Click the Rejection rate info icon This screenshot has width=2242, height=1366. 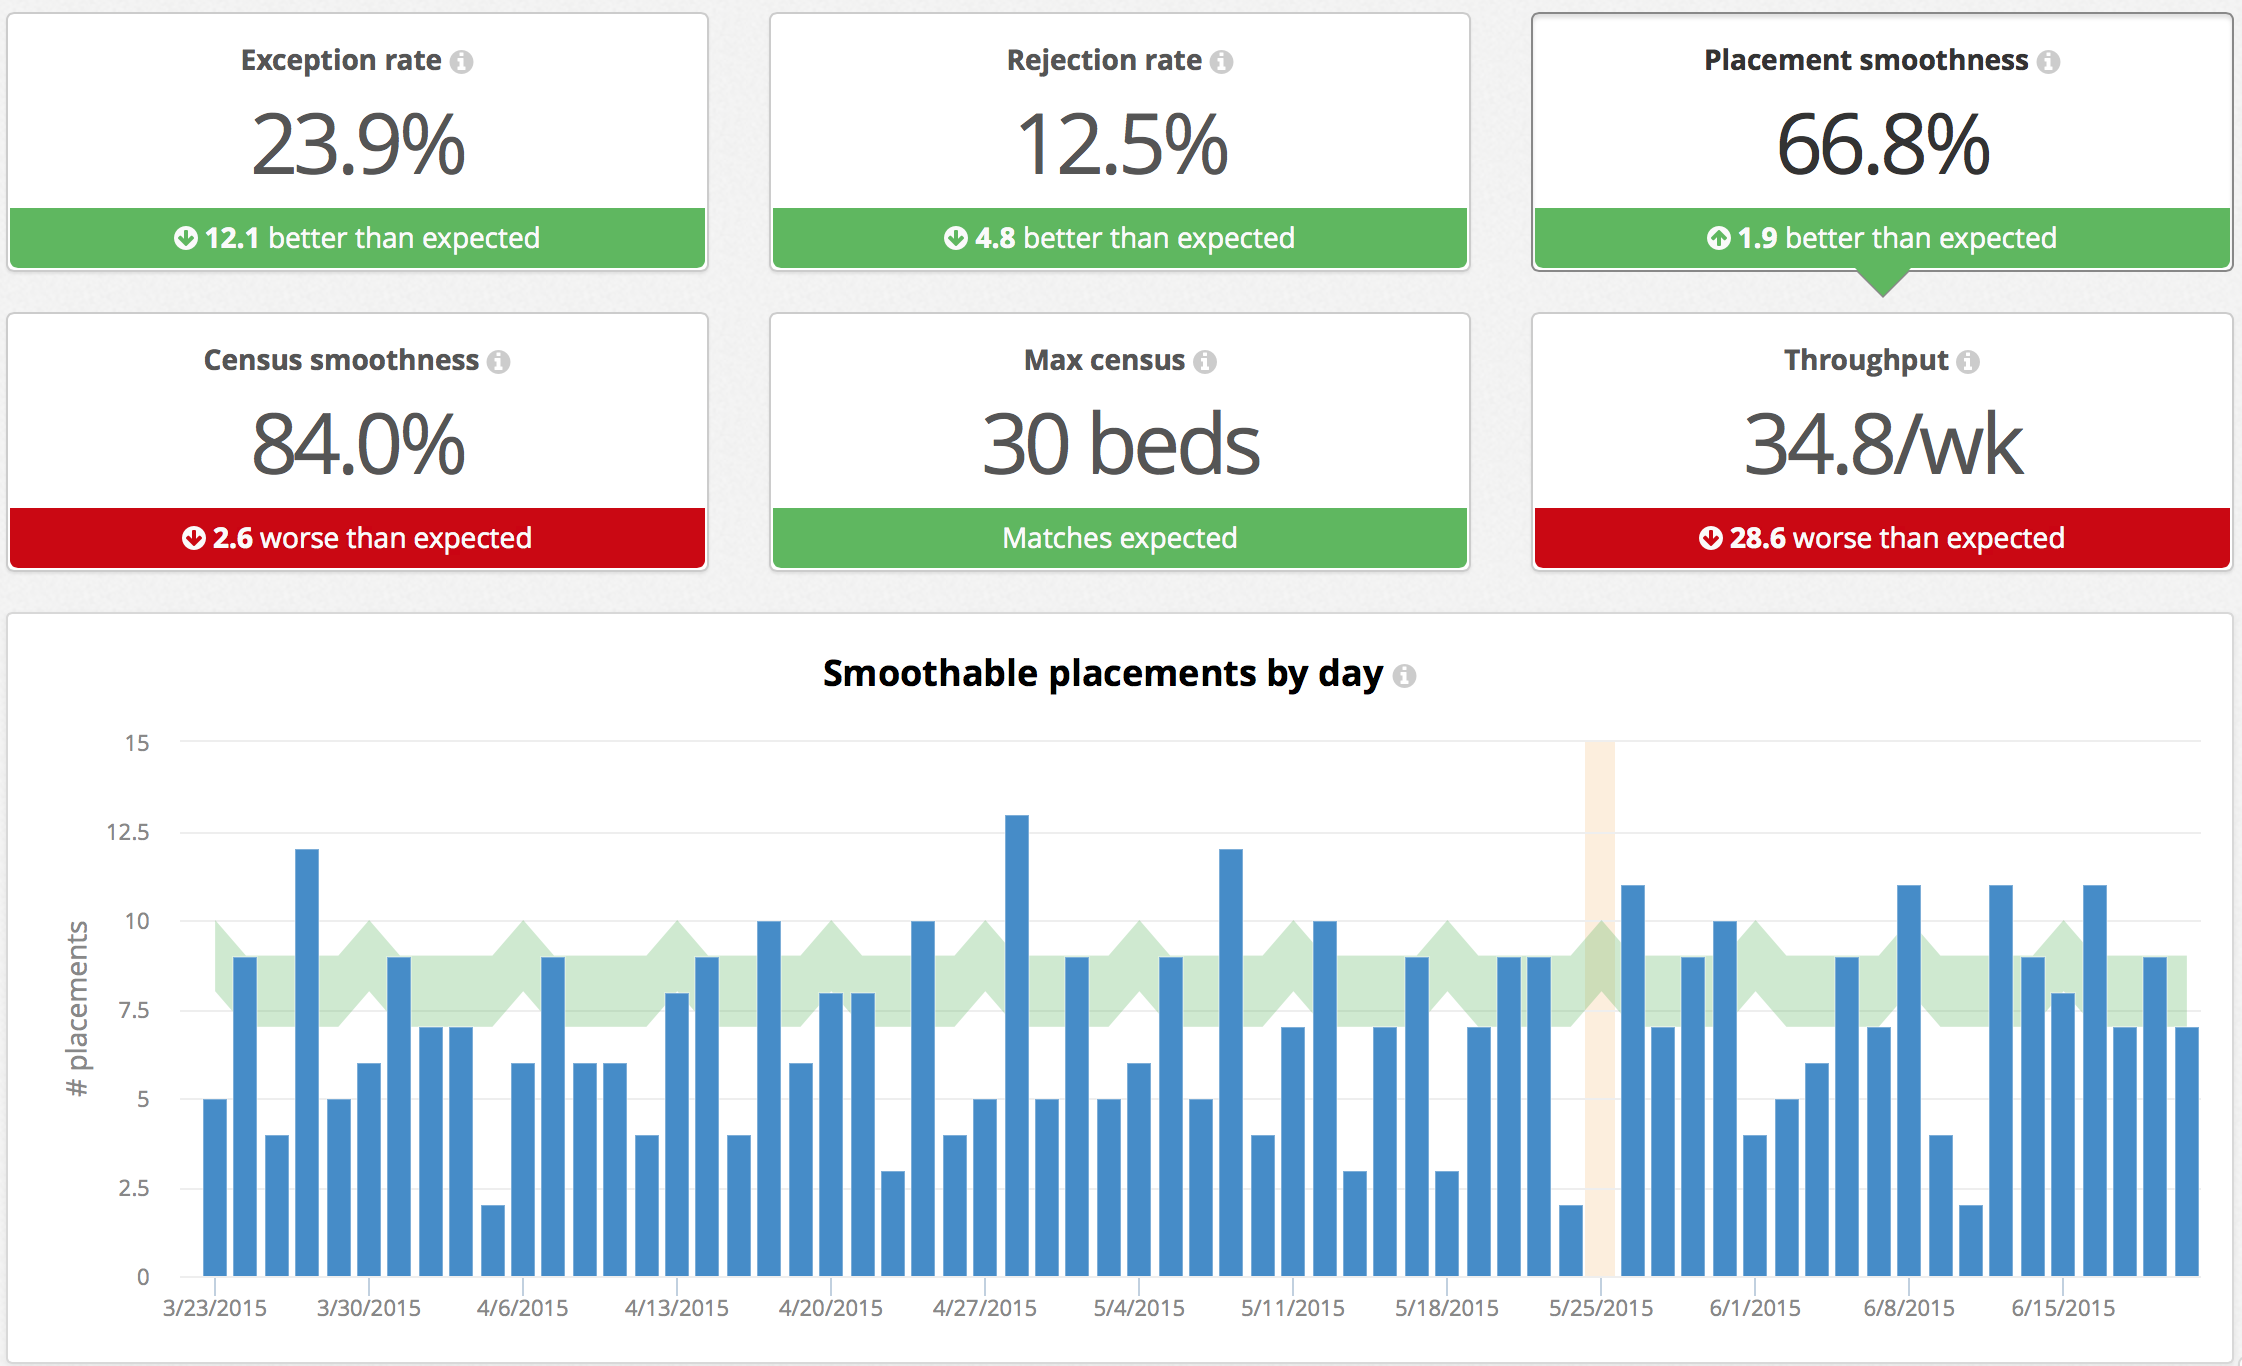(1221, 62)
